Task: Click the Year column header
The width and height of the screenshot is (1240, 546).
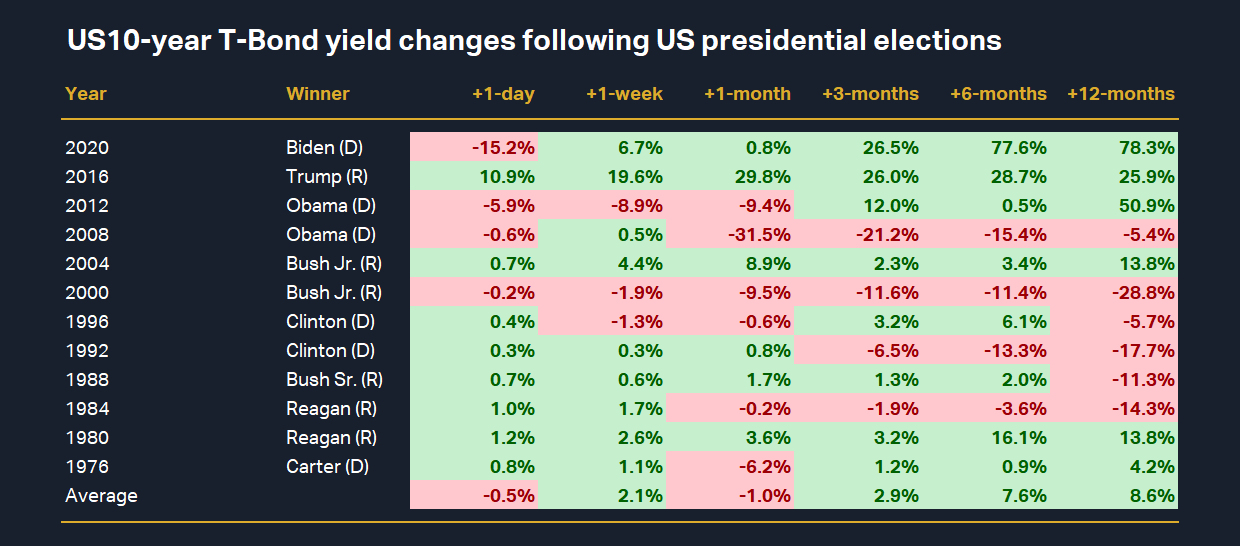Action: [86, 94]
